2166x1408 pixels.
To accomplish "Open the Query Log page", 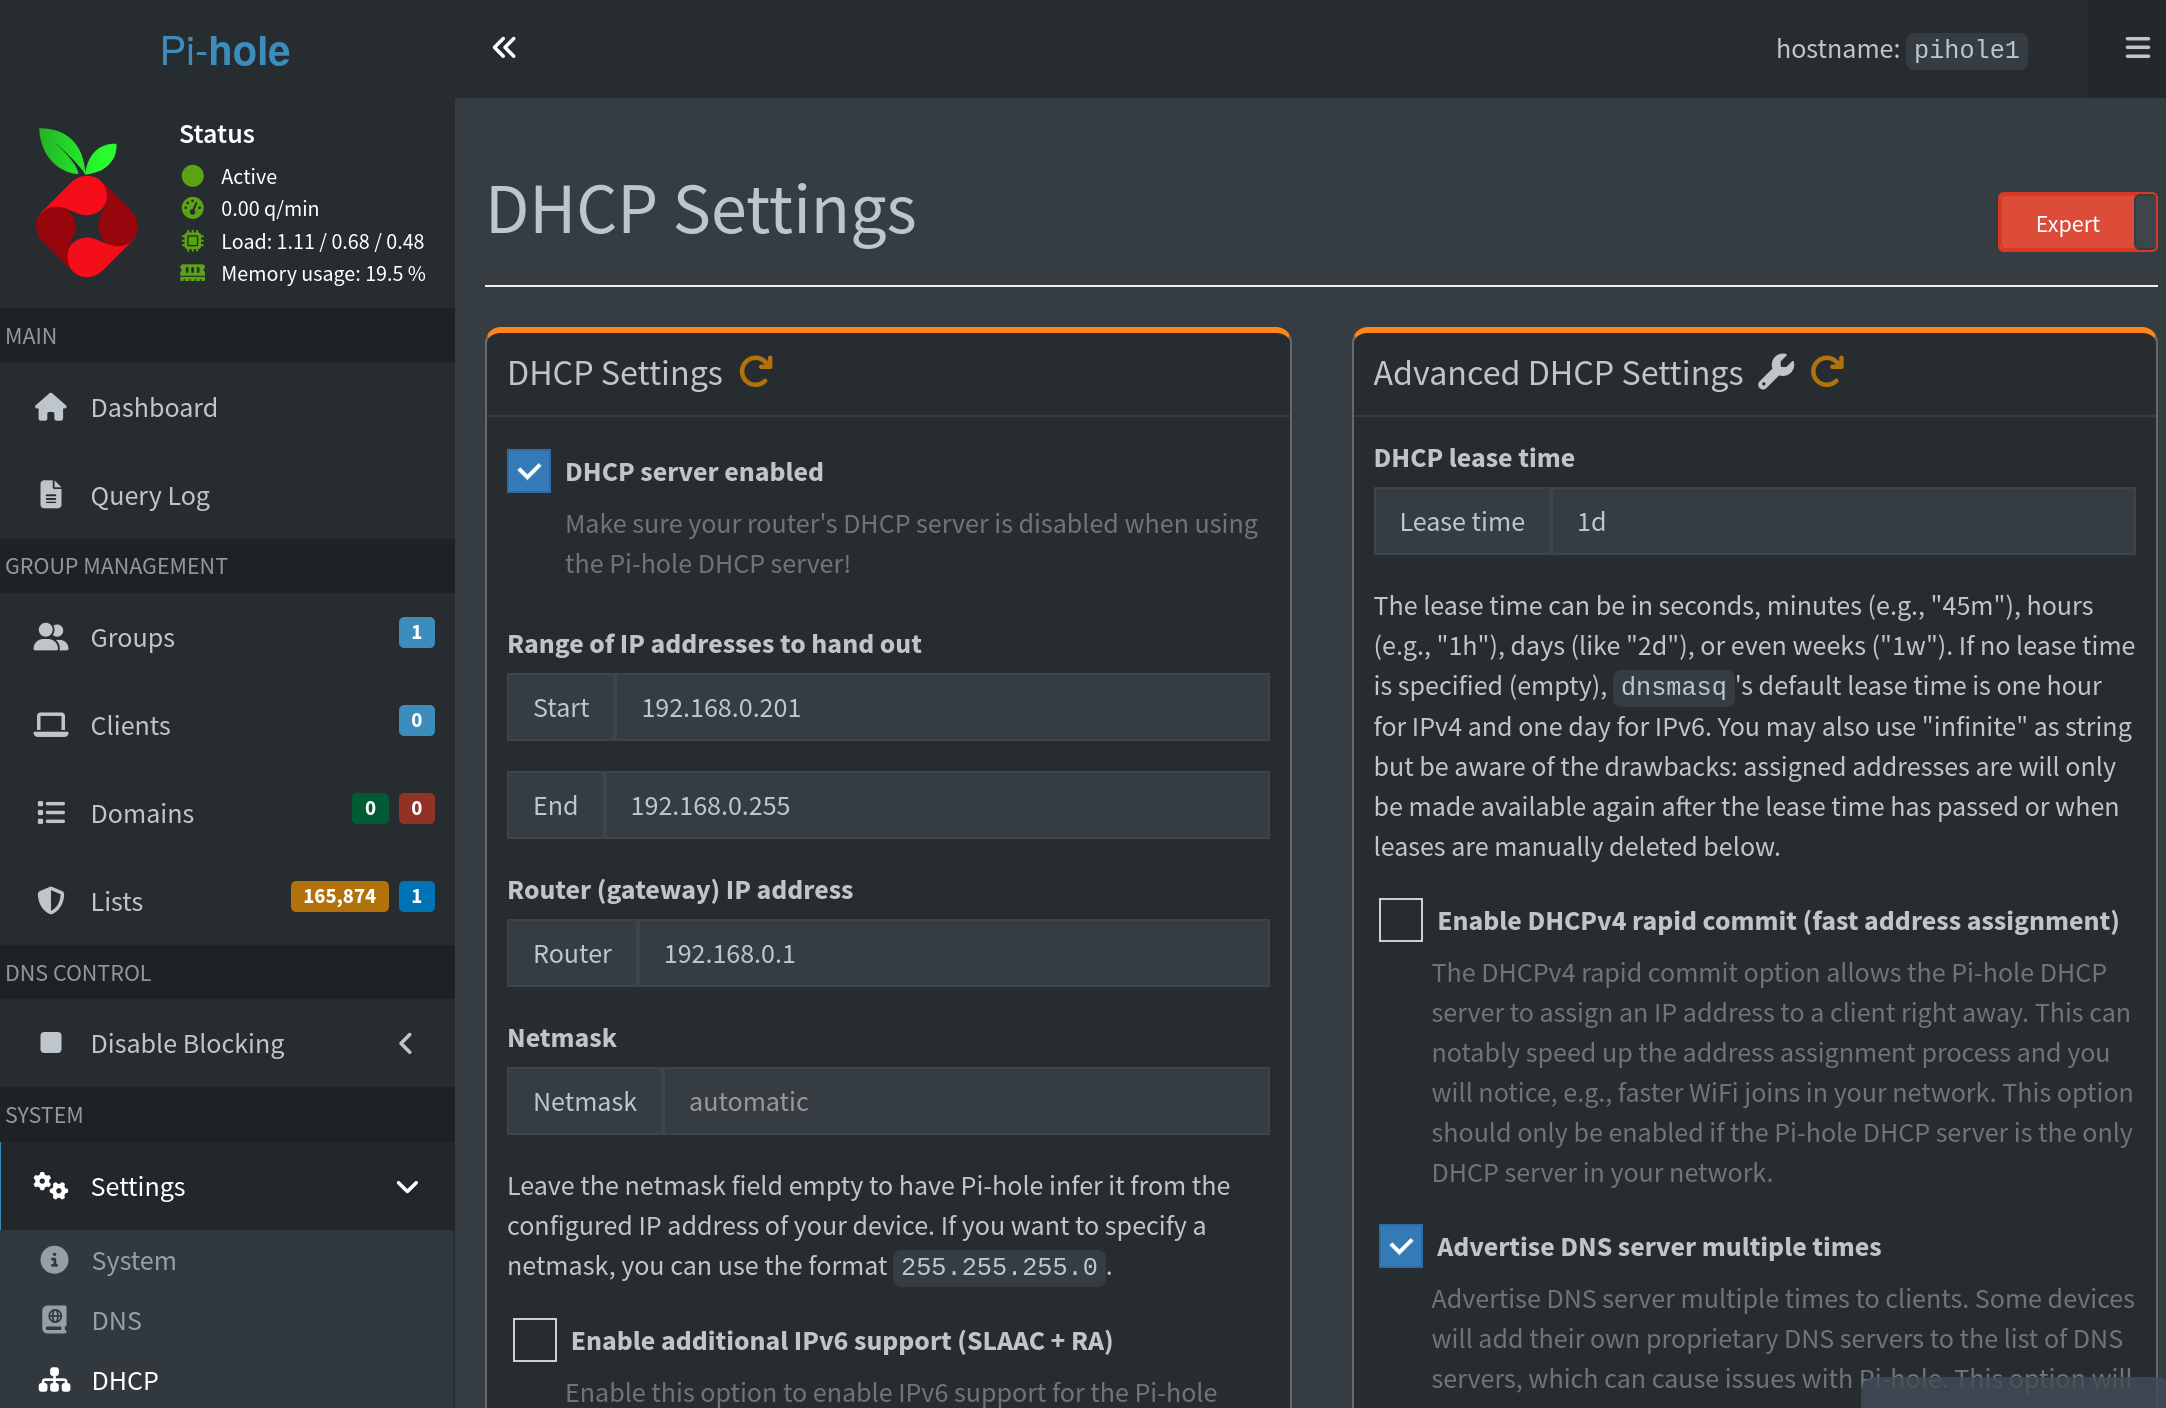I will click(150, 496).
